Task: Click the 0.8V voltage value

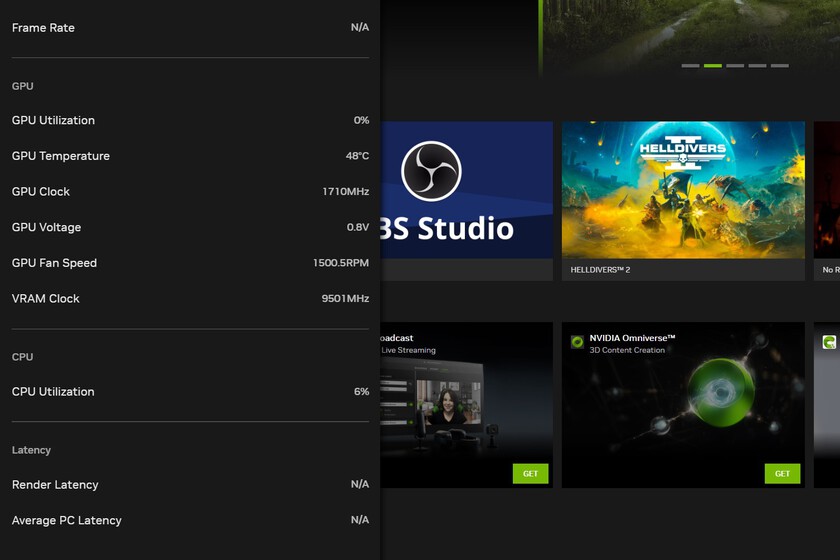Action: click(x=358, y=227)
